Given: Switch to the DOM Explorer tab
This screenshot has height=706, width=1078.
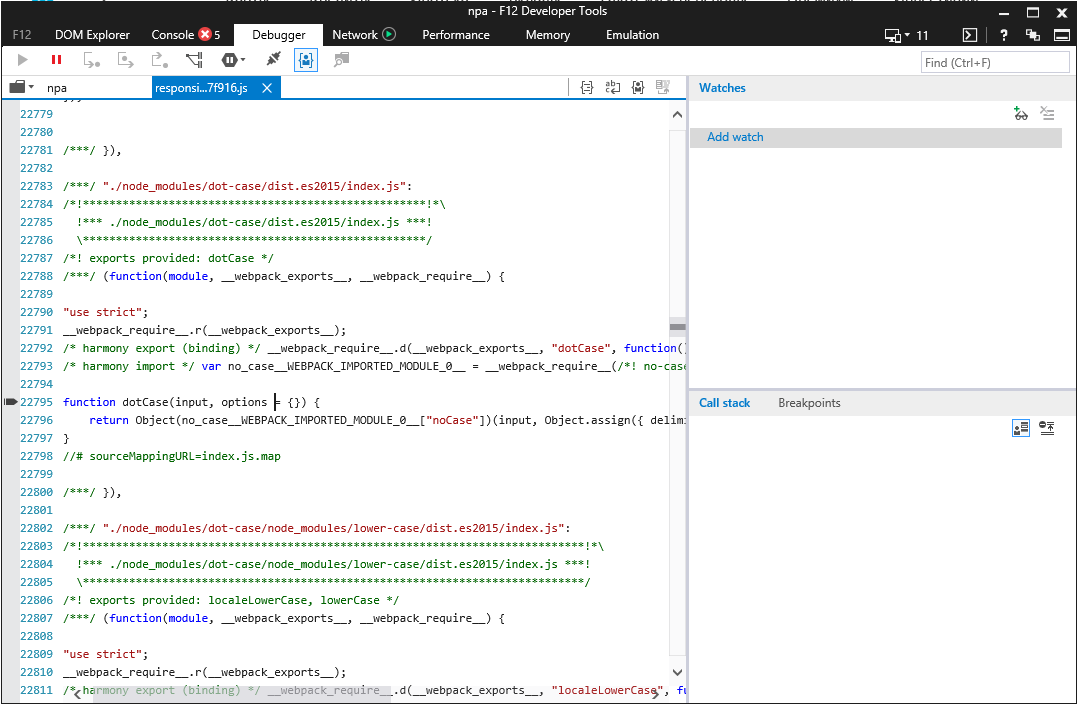Looking at the screenshot, I should click(92, 34).
